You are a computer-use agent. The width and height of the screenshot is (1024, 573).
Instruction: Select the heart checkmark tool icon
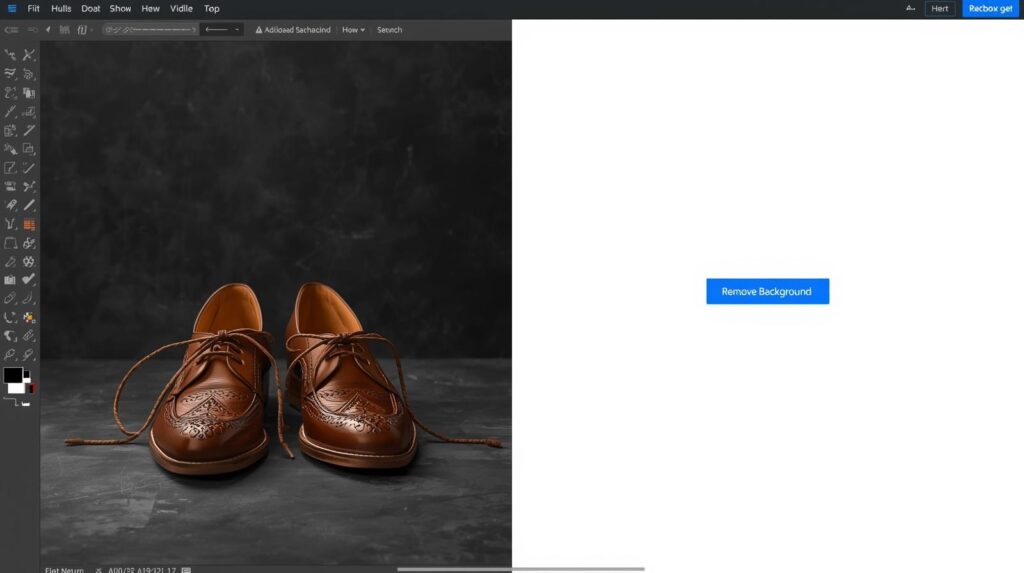click(x=29, y=280)
